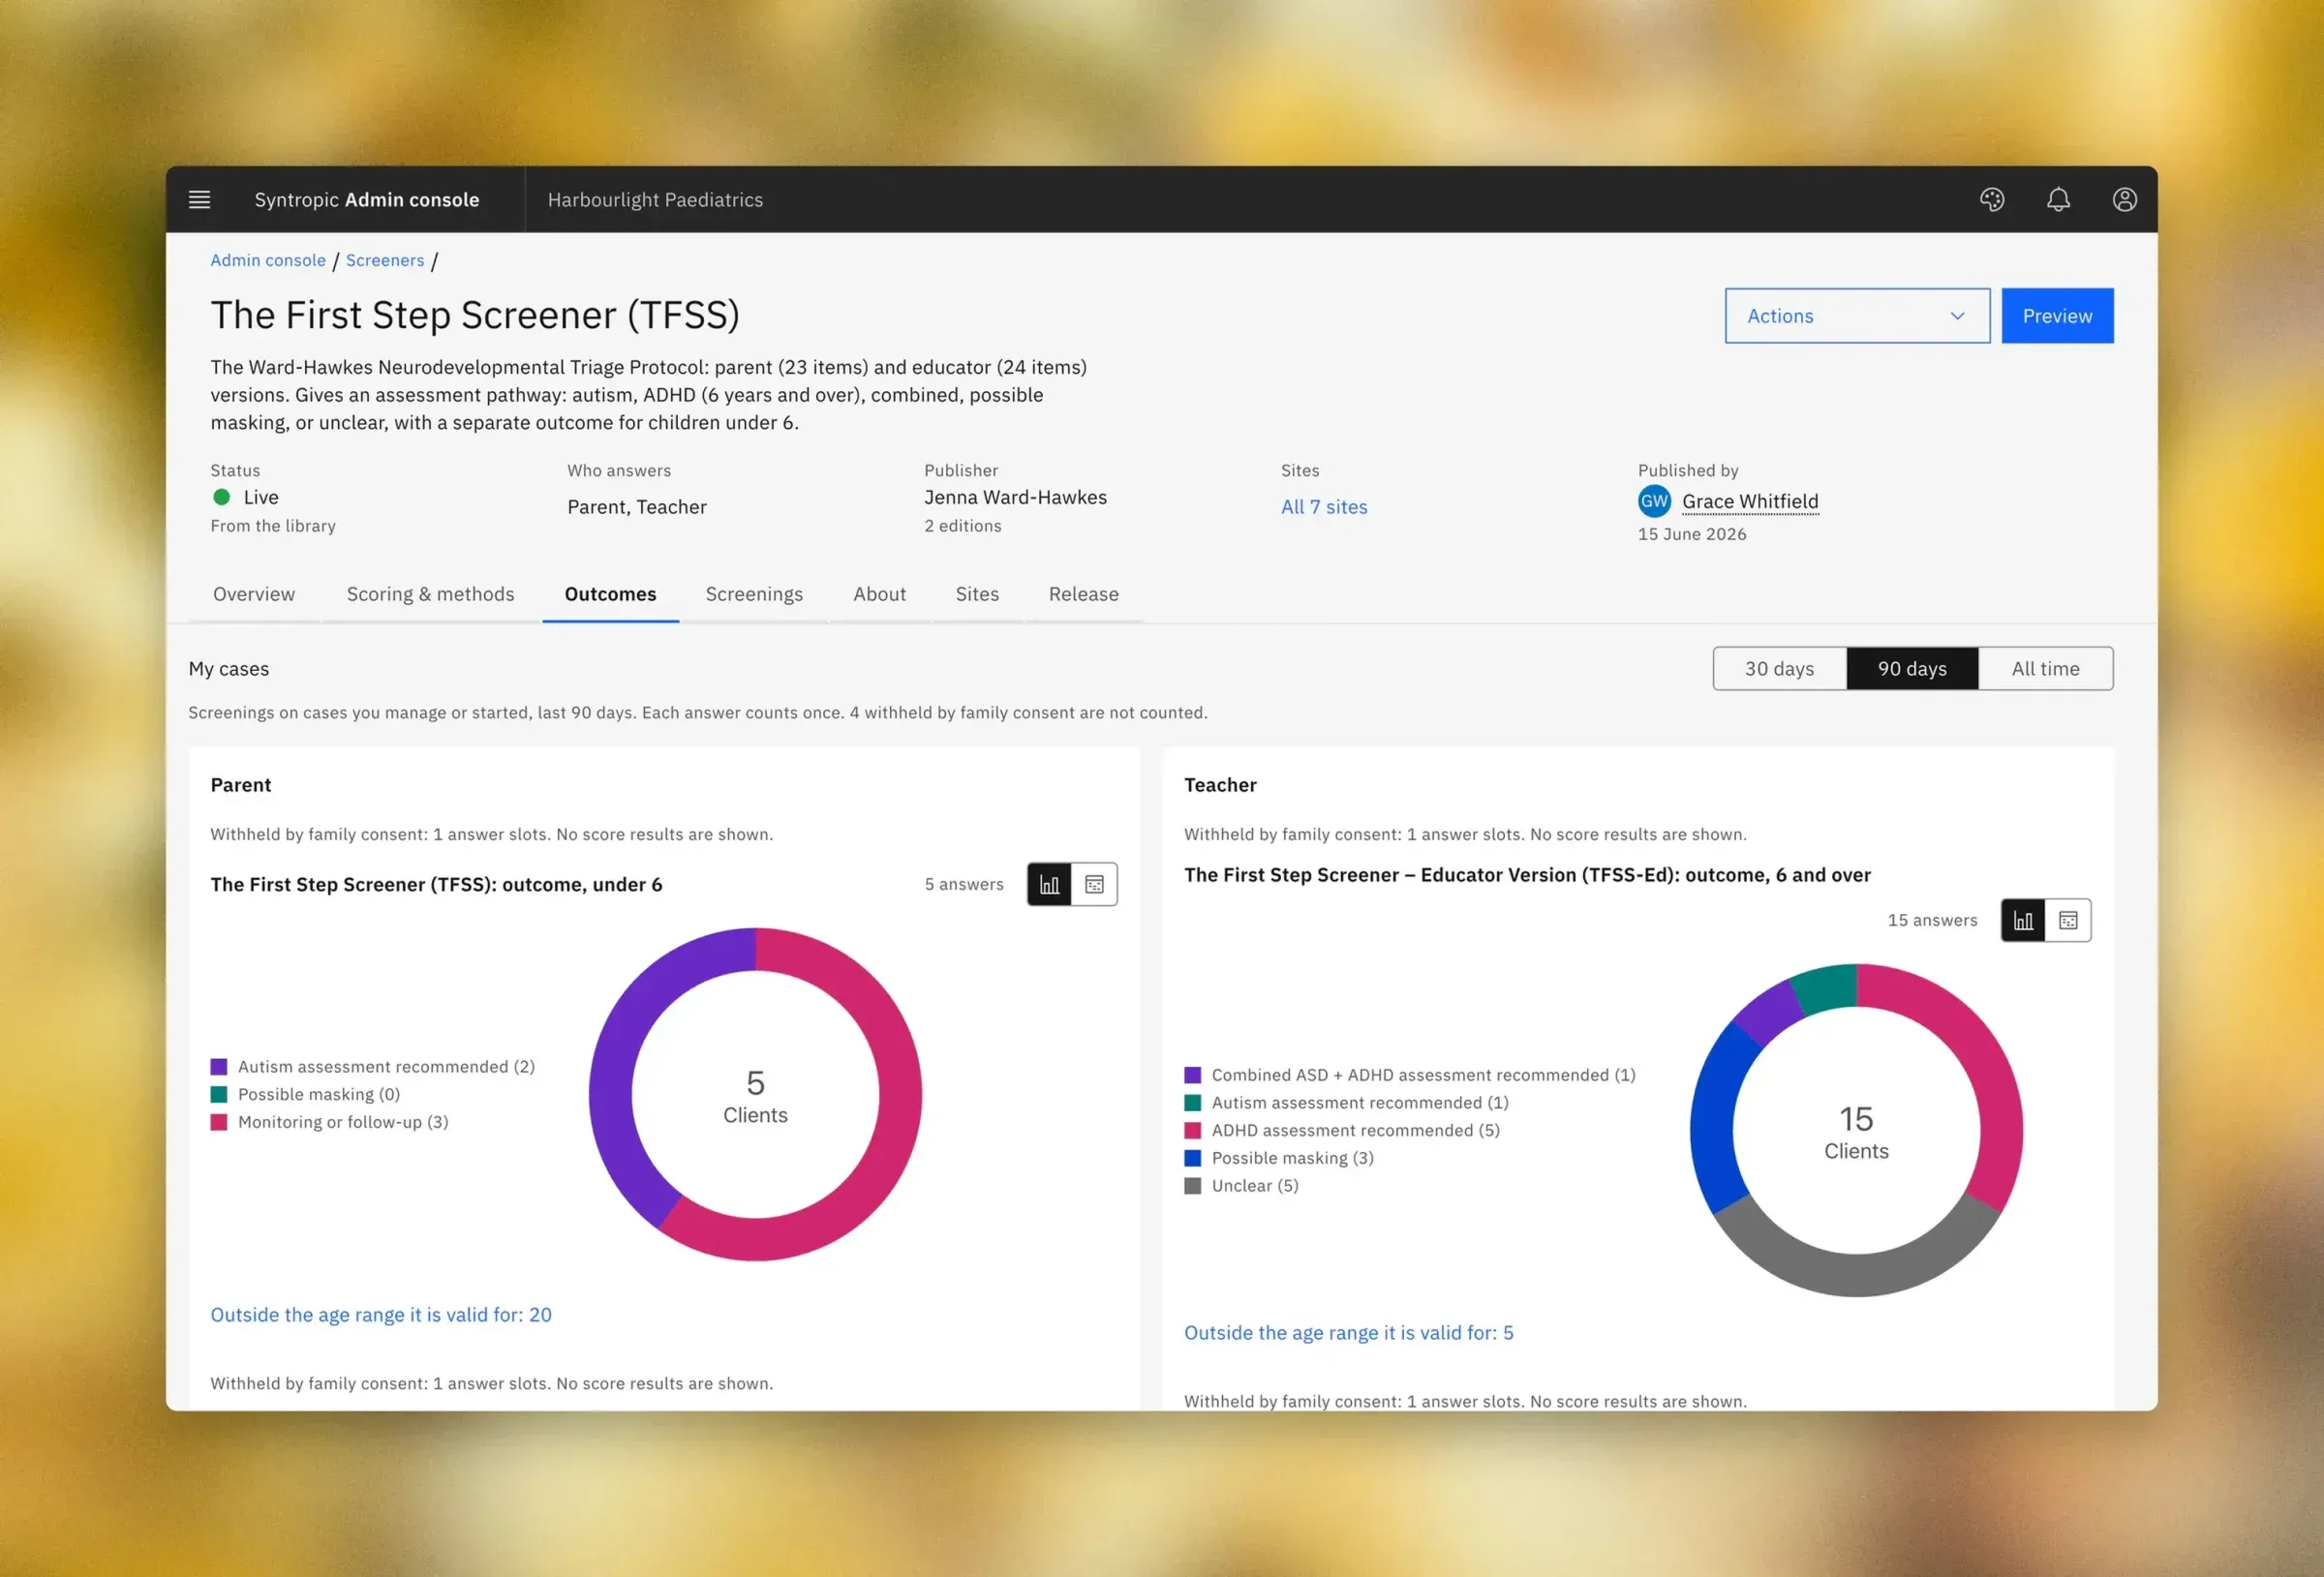Follow the Admin console breadcrumb
This screenshot has width=2324, height=1577.
(268, 260)
